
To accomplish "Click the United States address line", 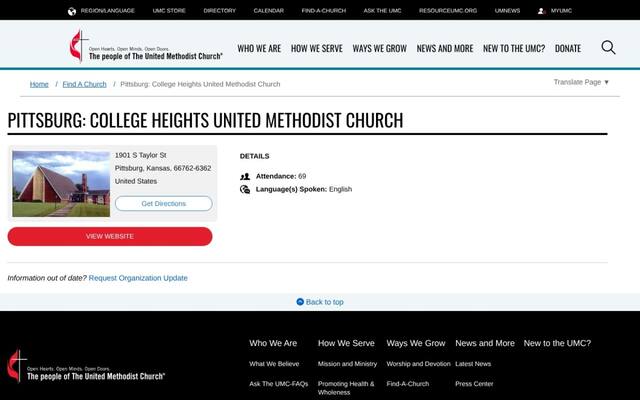I will 136,181.
